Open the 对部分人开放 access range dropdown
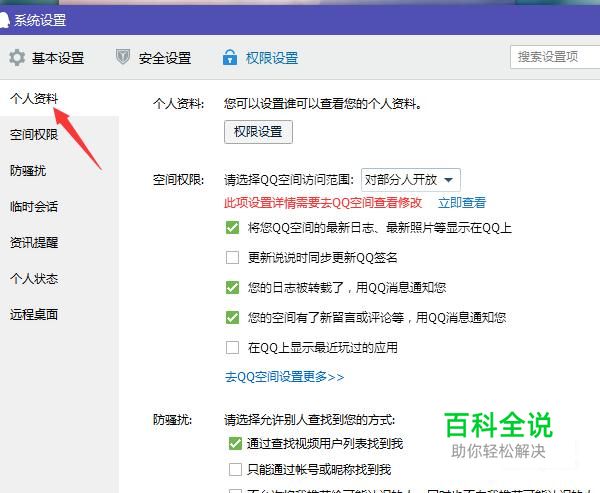Screen dimensions: 600x493 click(411, 180)
